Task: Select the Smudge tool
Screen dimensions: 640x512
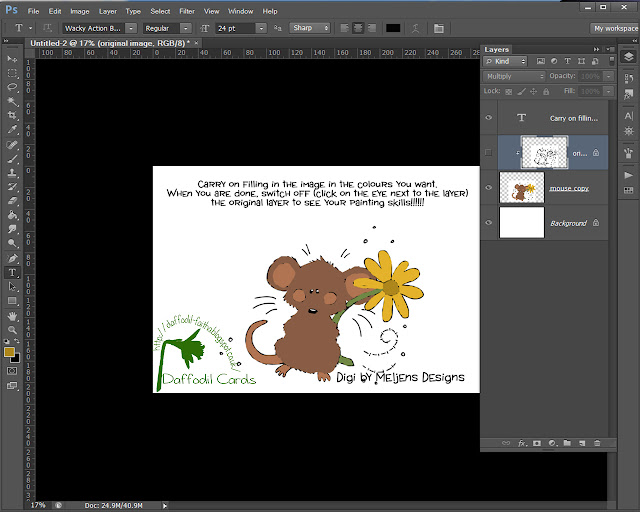Action: pyautogui.click(x=12, y=229)
